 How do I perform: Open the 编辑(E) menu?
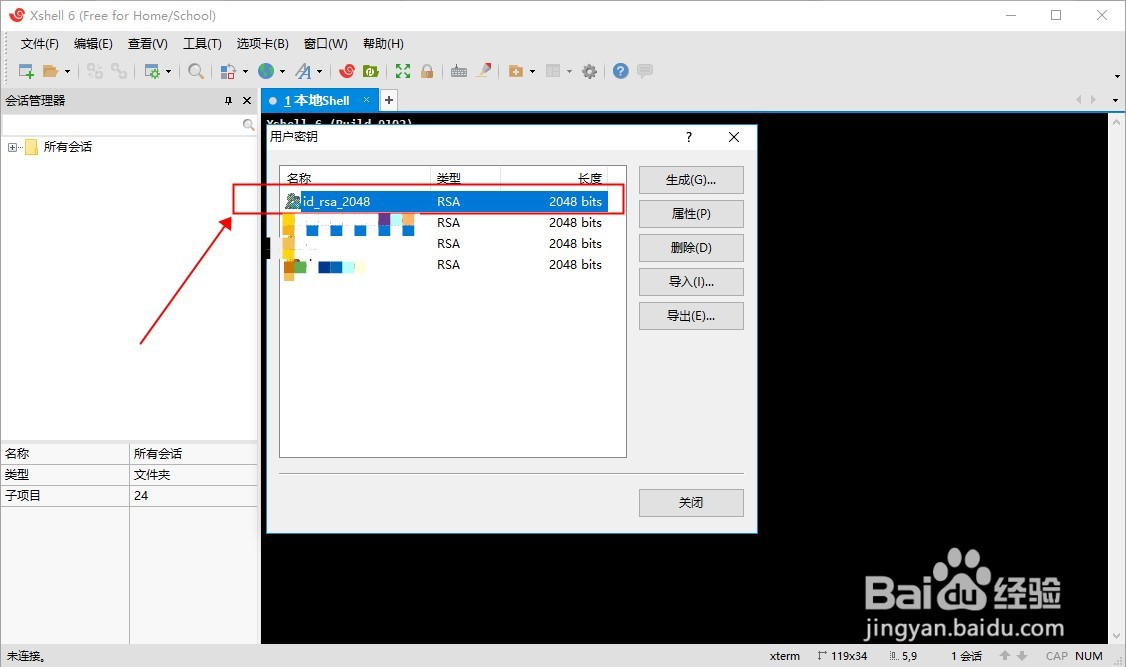(93, 44)
